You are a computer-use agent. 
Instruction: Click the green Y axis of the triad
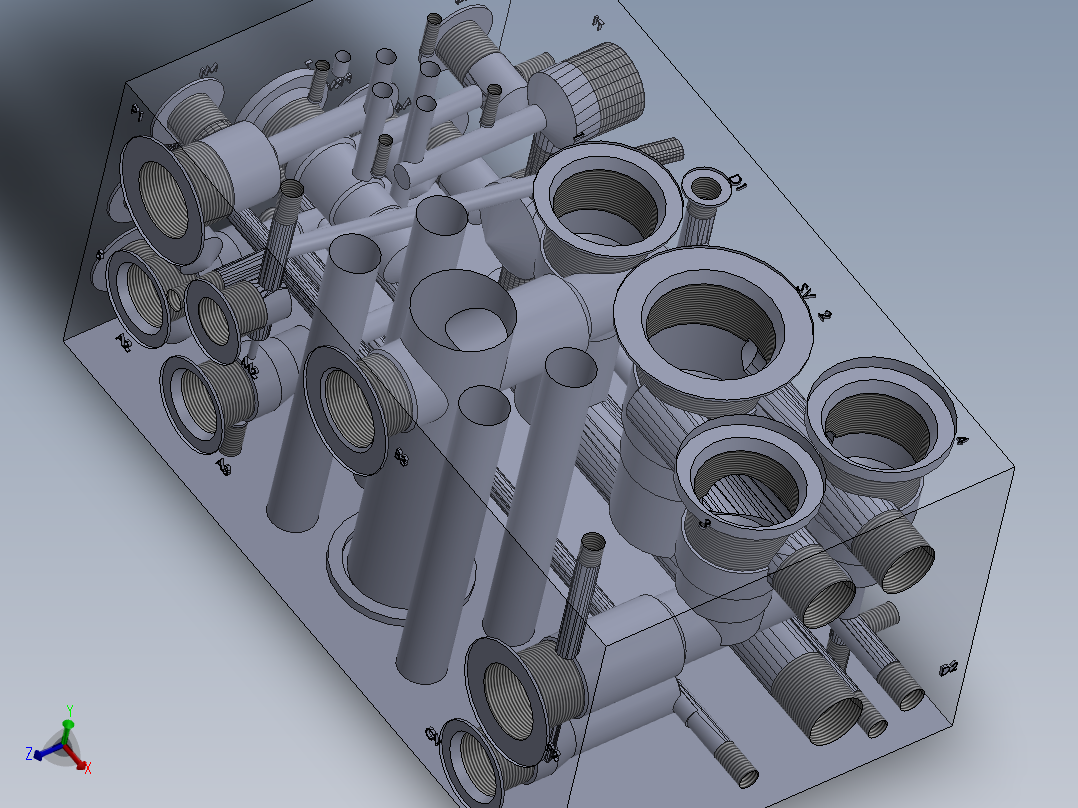coord(68,730)
